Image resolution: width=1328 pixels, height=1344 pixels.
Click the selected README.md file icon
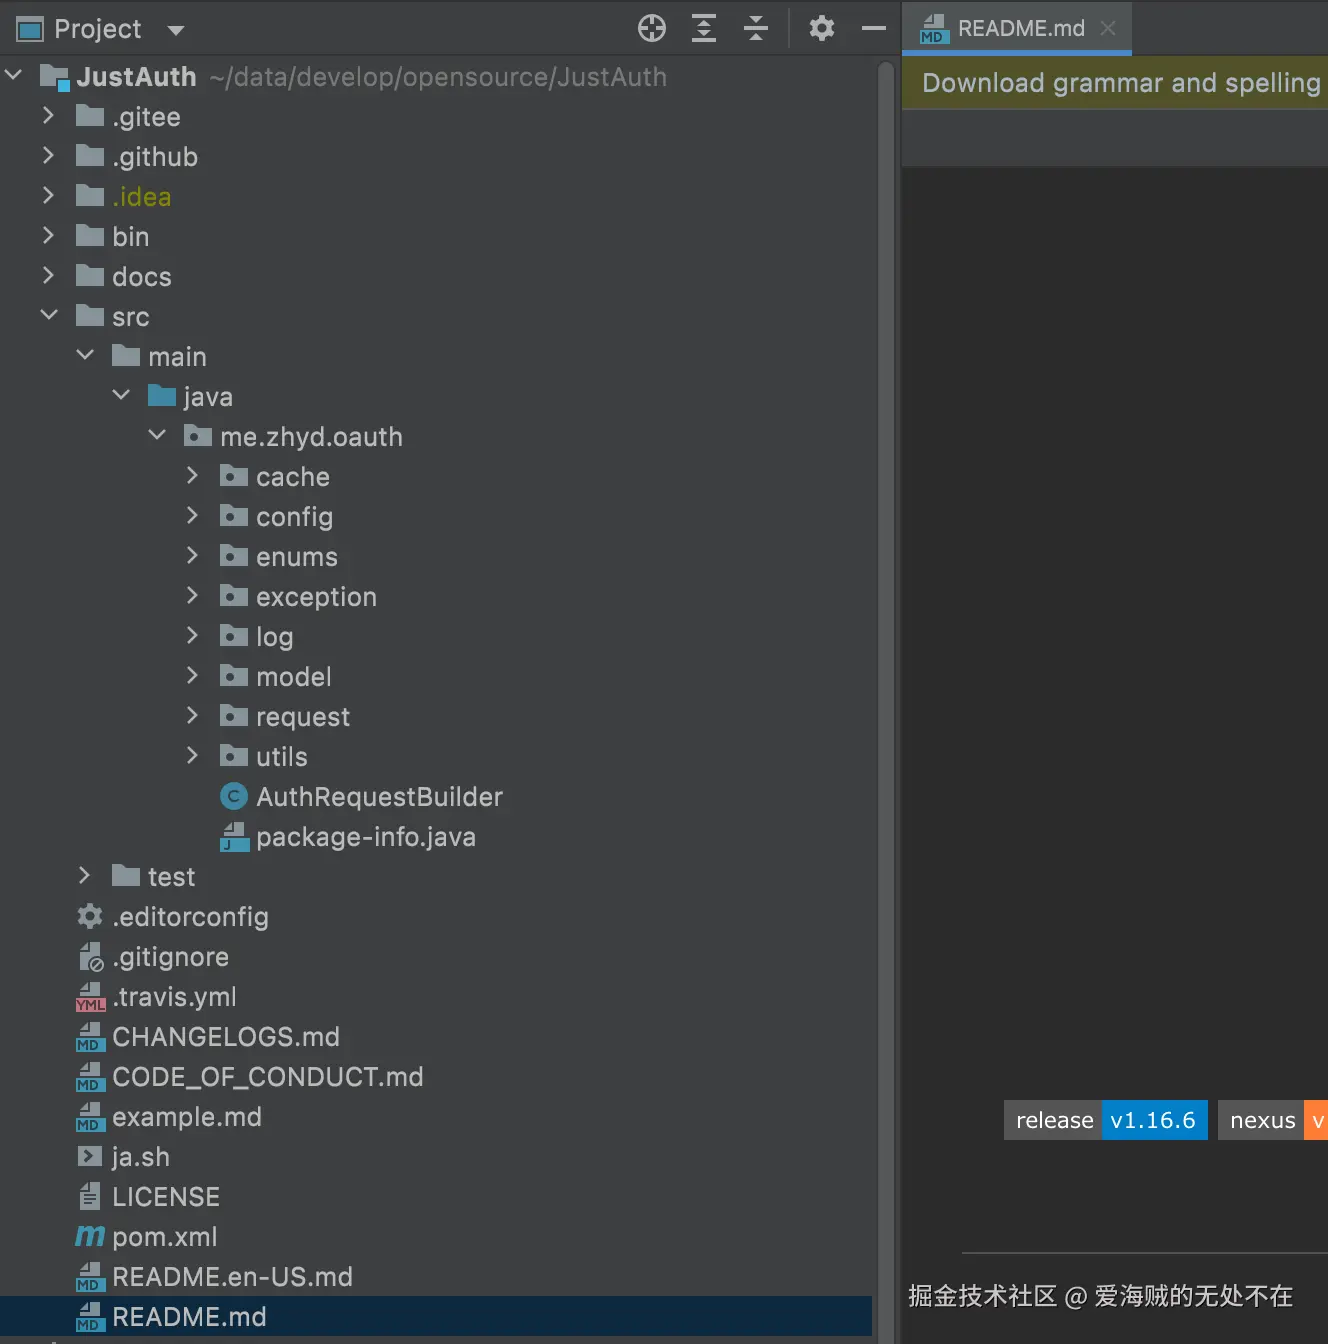(x=90, y=1317)
